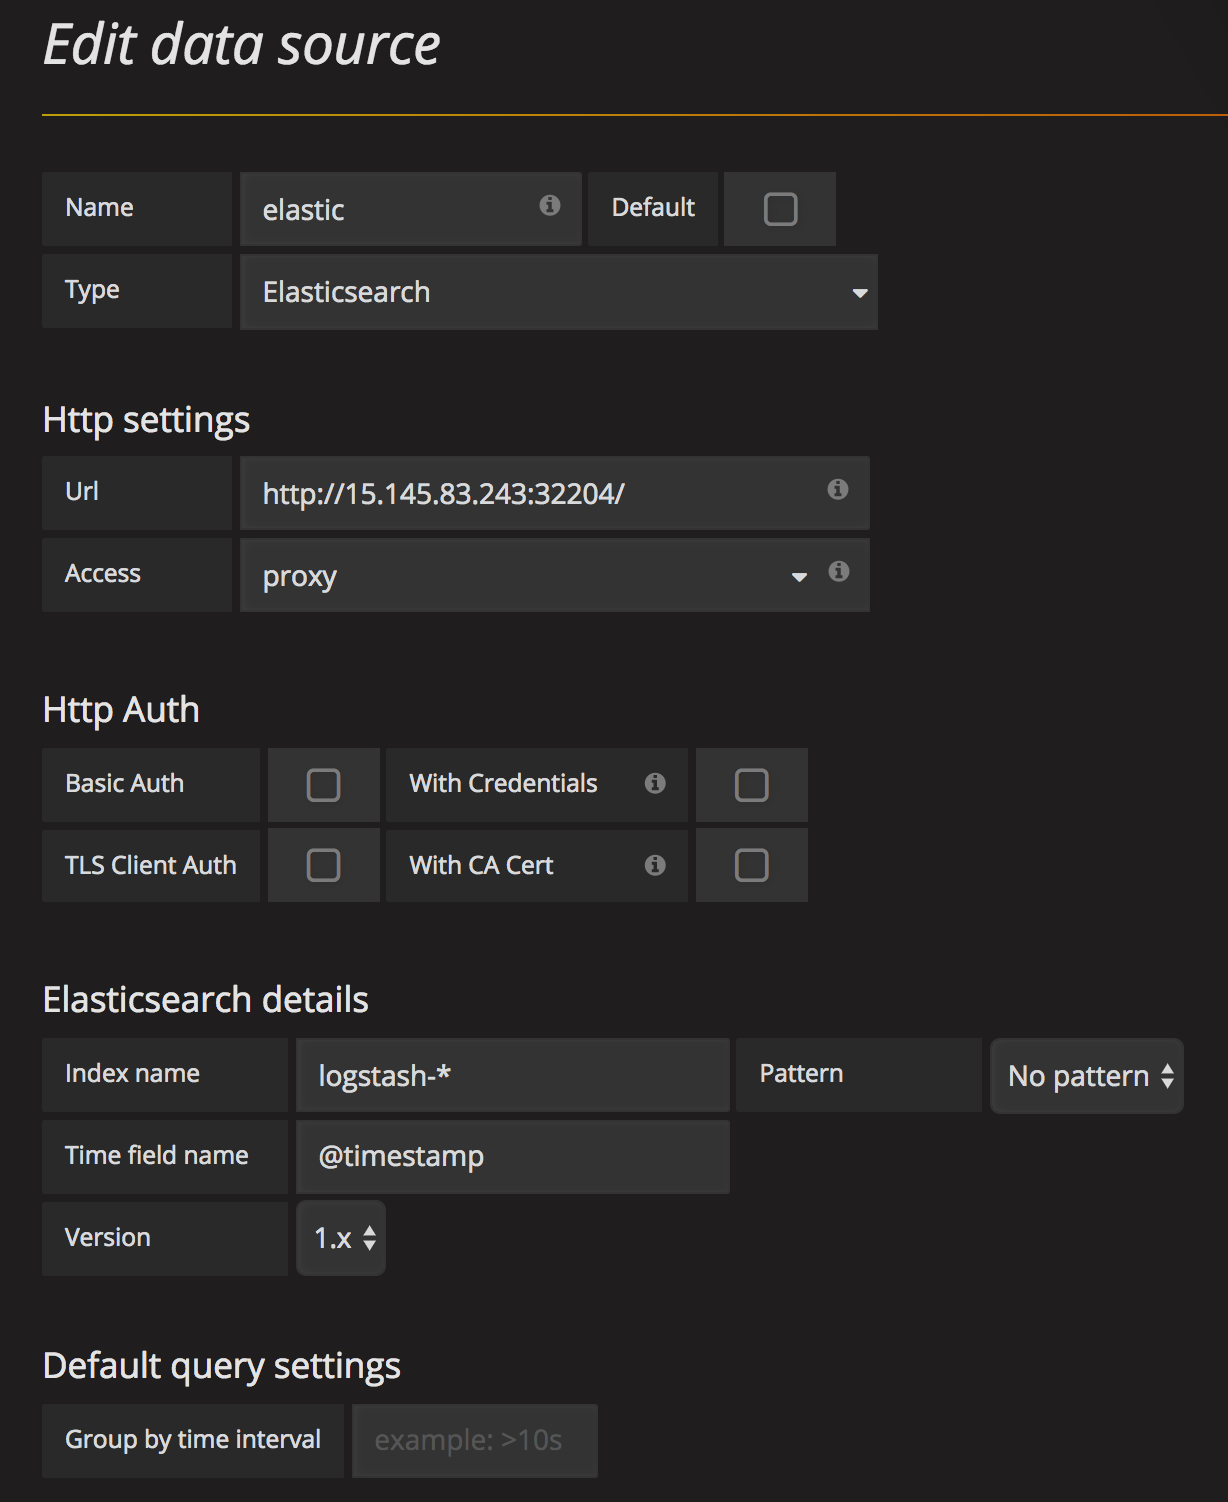Image resolution: width=1228 pixels, height=1502 pixels.
Task: Click the With CA Cert info icon
Action: point(655,865)
